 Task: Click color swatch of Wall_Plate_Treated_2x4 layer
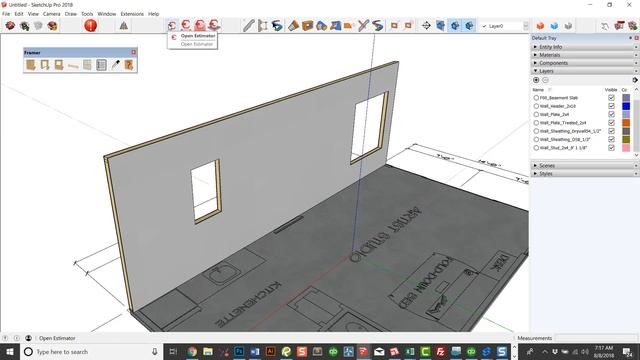[626, 122]
